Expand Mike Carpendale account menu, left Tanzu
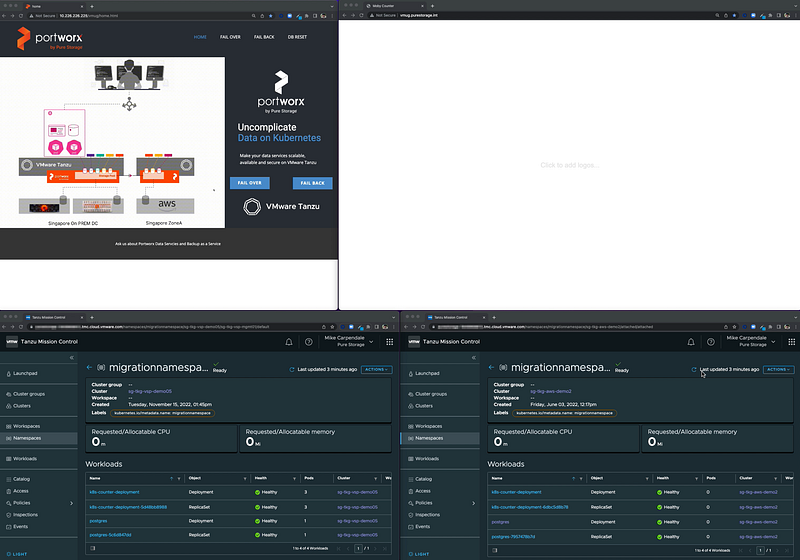800x560 pixels. click(349, 341)
